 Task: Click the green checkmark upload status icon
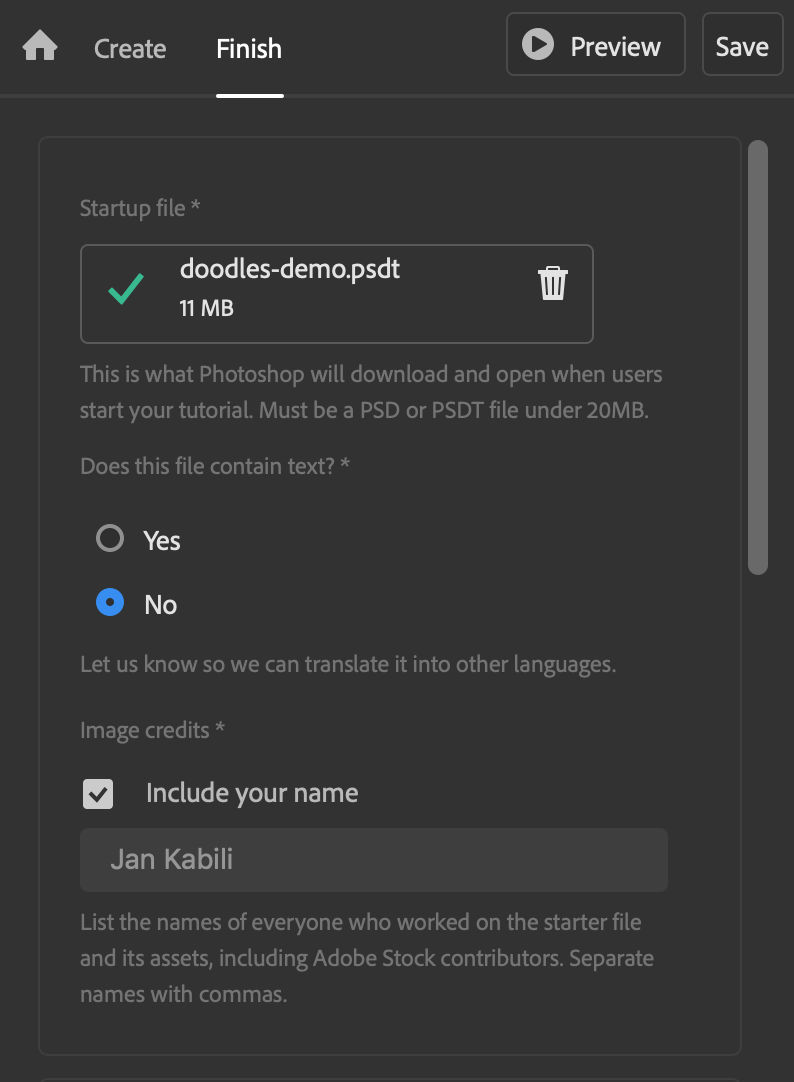pyautogui.click(x=126, y=290)
